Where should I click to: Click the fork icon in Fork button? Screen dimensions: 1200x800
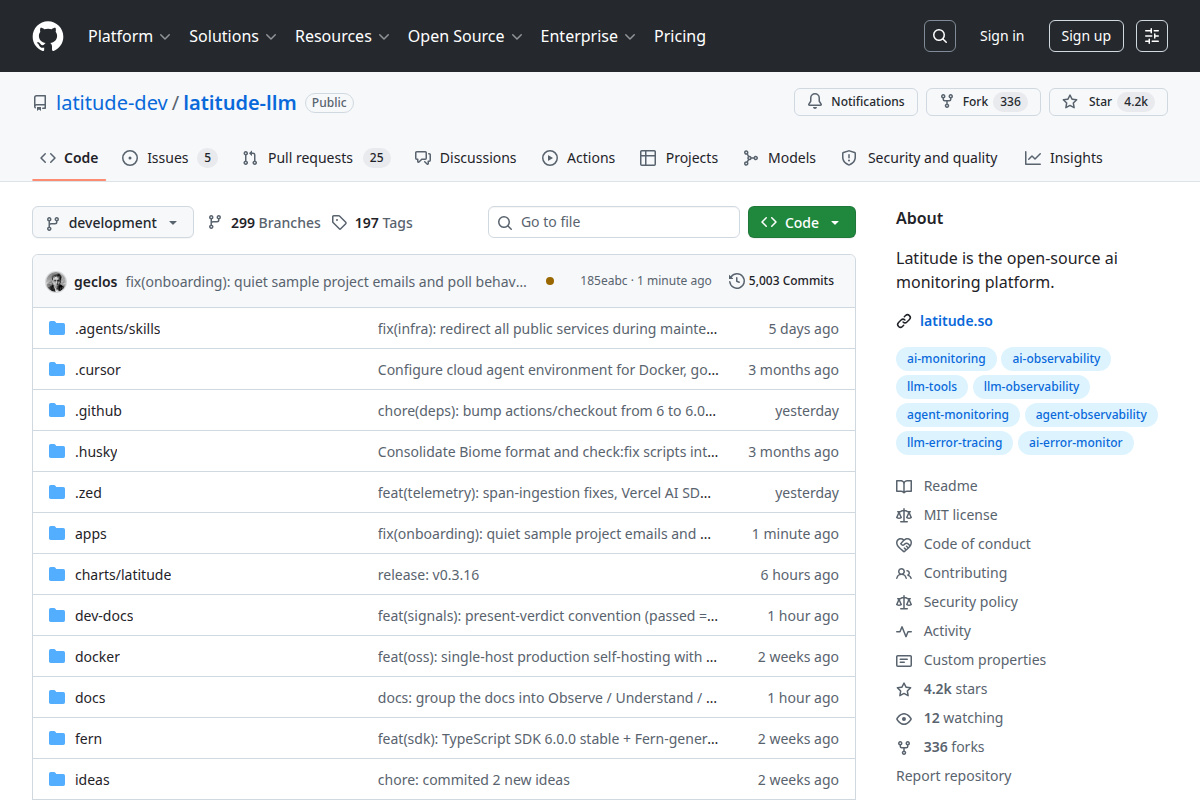pyautogui.click(x=947, y=102)
